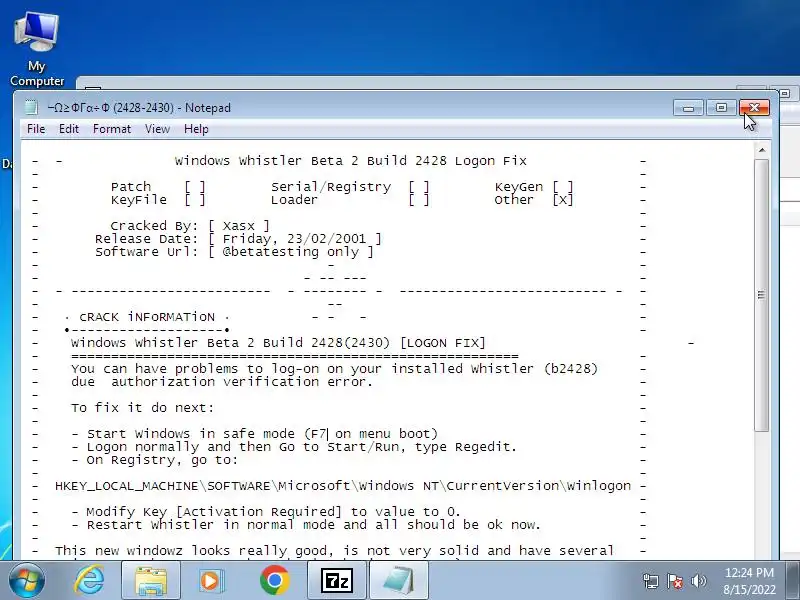Image resolution: width=800 pixels, height=600 pixels.
Task: Click the 'Serial/Registry' label in the text
Action: (x=331, y=187)
